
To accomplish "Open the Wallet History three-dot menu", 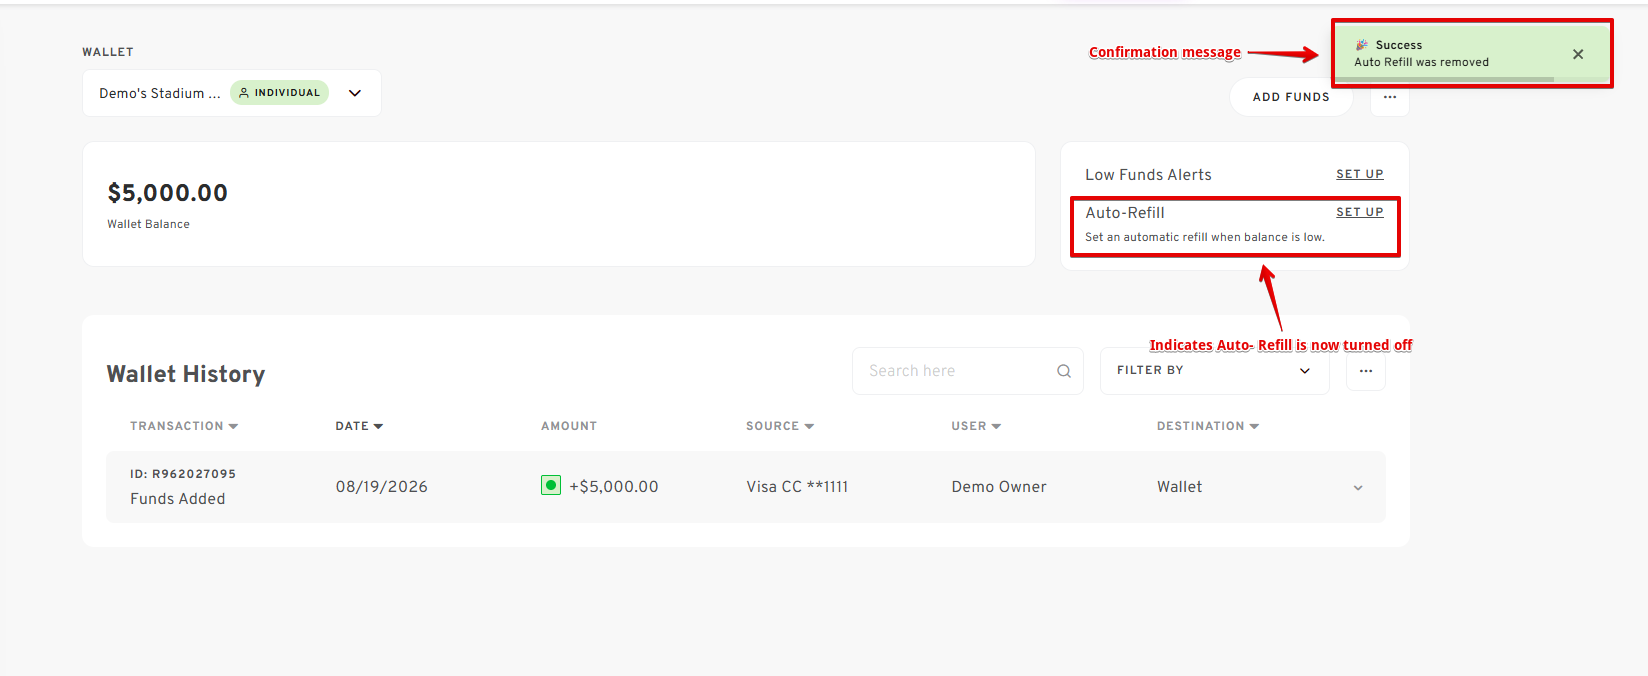I will (x=1366, y=371).
